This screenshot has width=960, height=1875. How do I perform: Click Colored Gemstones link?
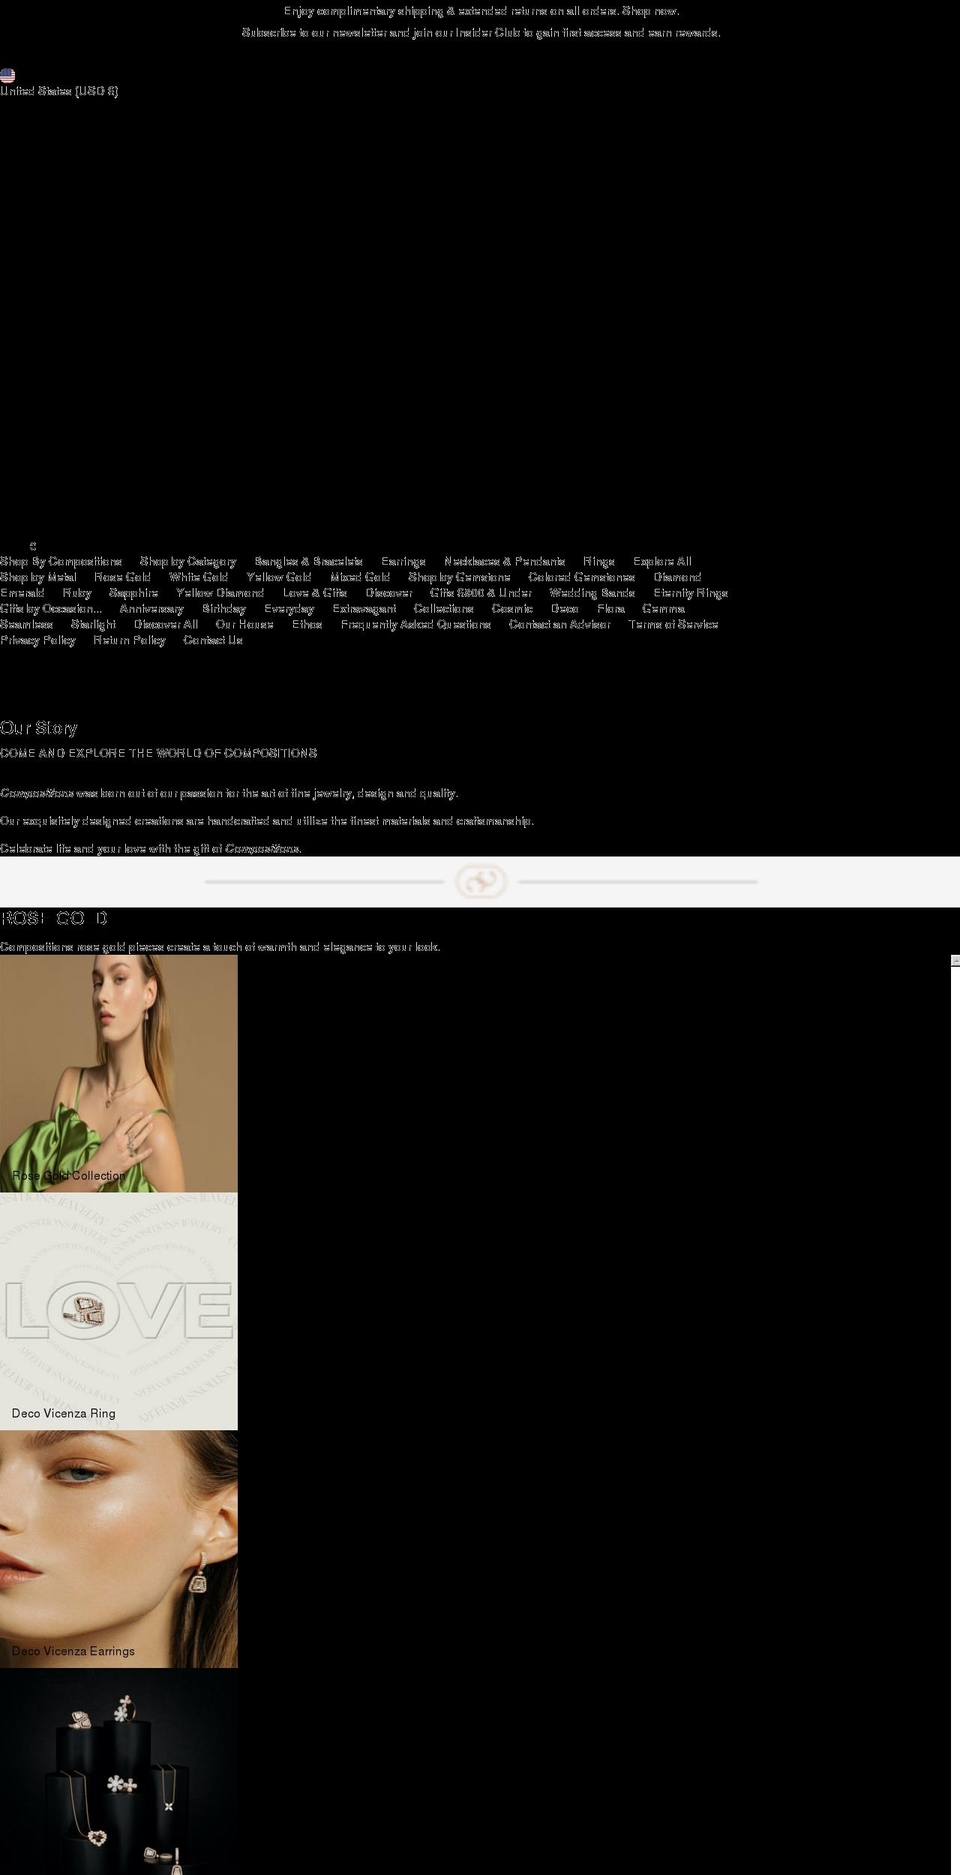tap(581, 577)
